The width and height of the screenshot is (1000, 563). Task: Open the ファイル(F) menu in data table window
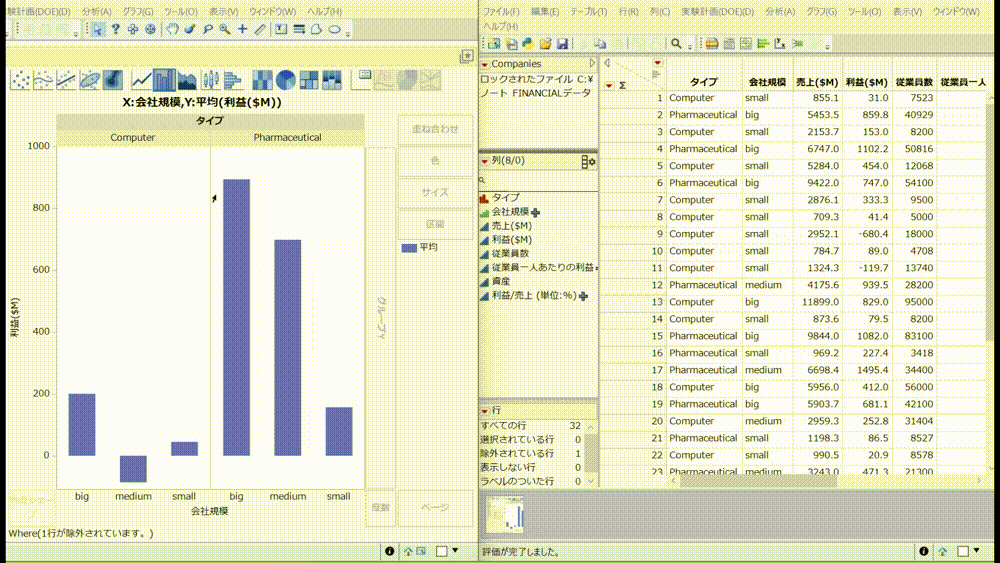coord(501,11)
